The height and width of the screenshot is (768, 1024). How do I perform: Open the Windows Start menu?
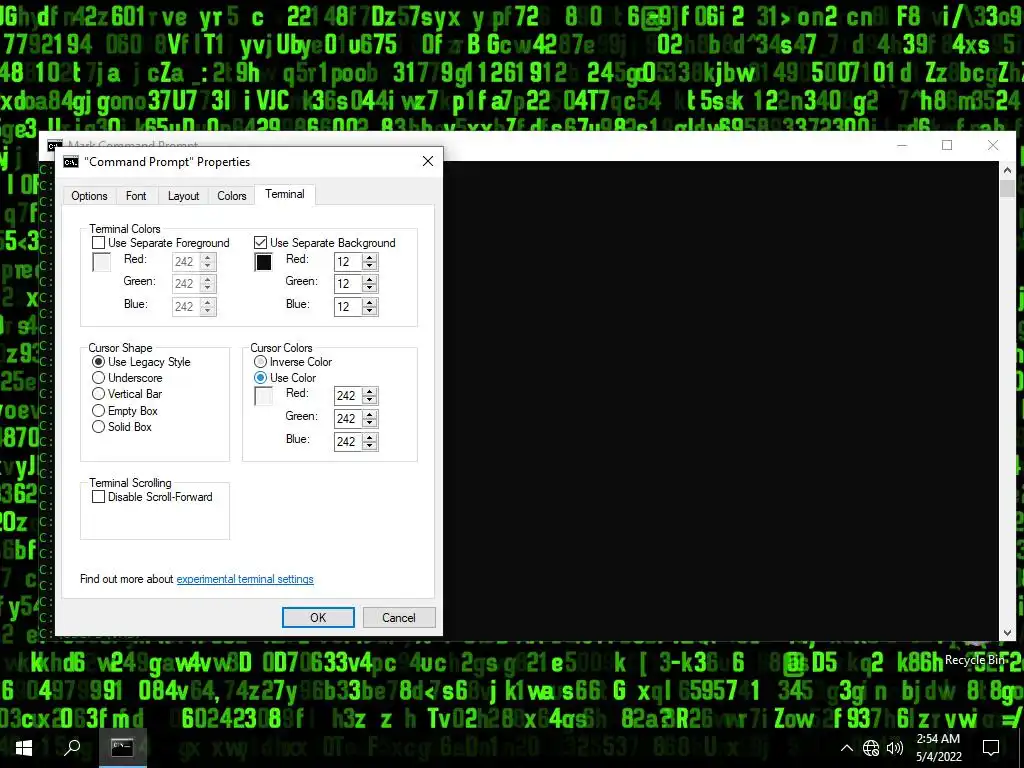[x=24, y=748]
